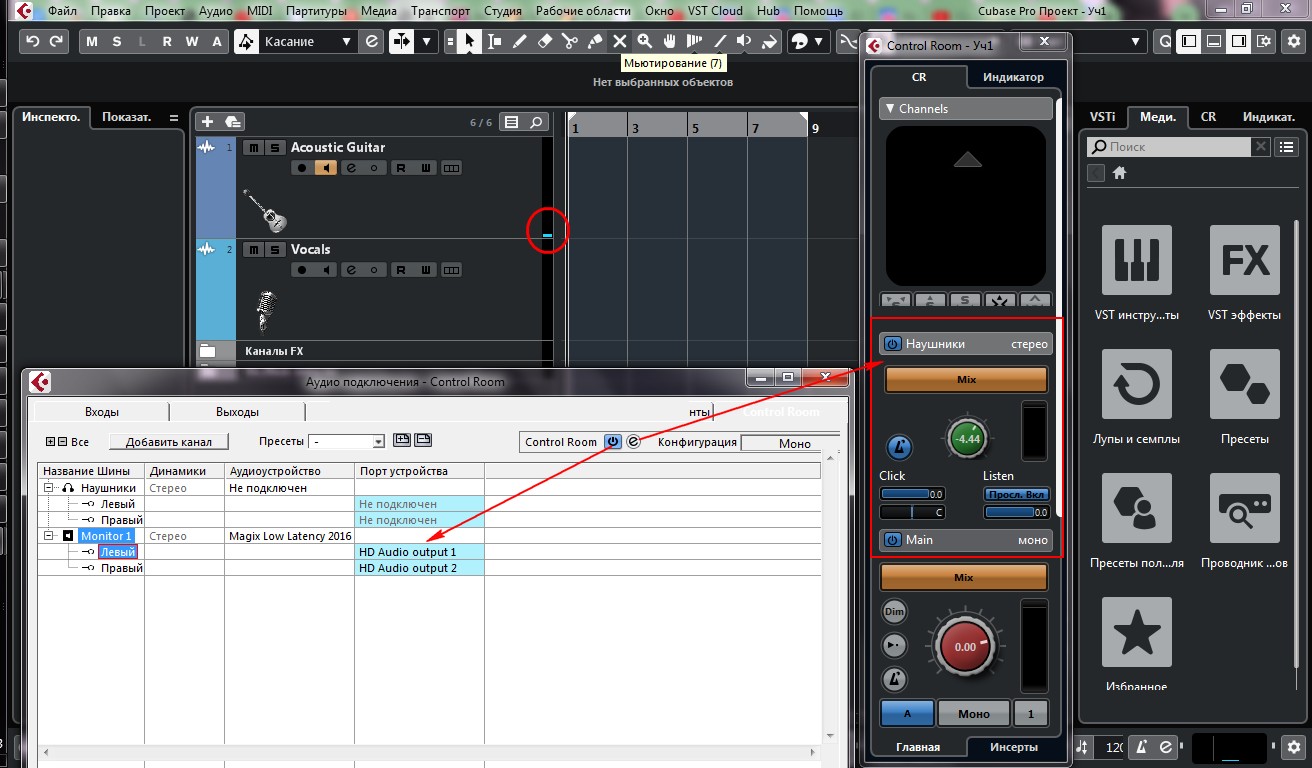
Task: Go to the media rack home
Action: pos(1120,173)
